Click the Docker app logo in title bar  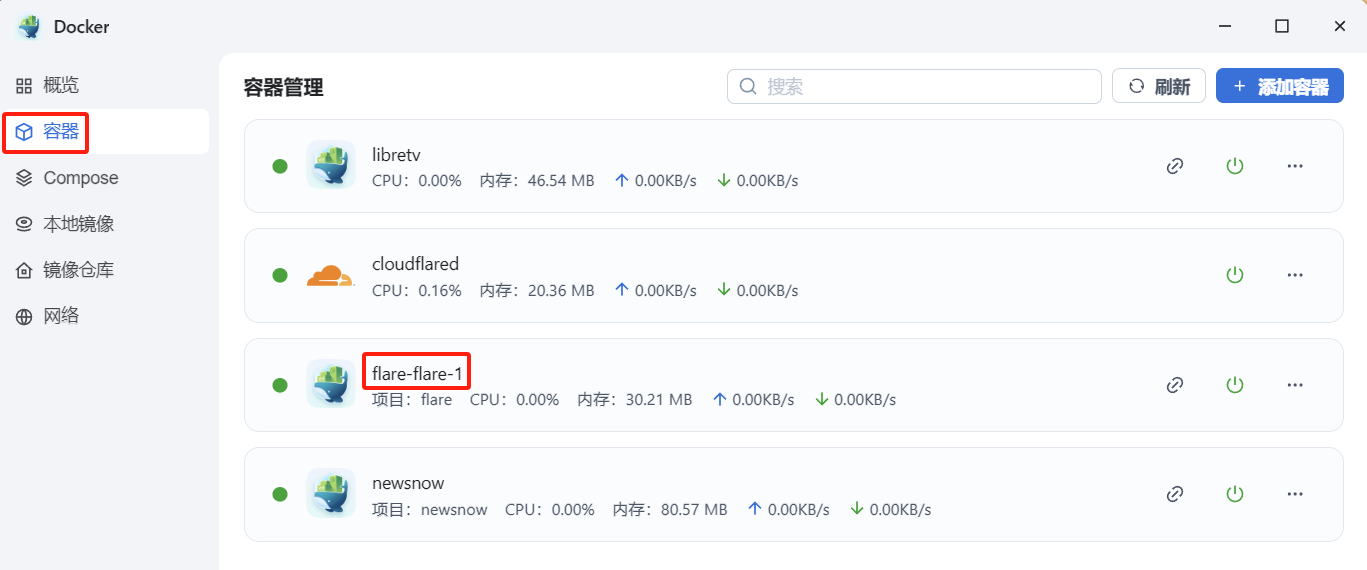coord(28,27)
